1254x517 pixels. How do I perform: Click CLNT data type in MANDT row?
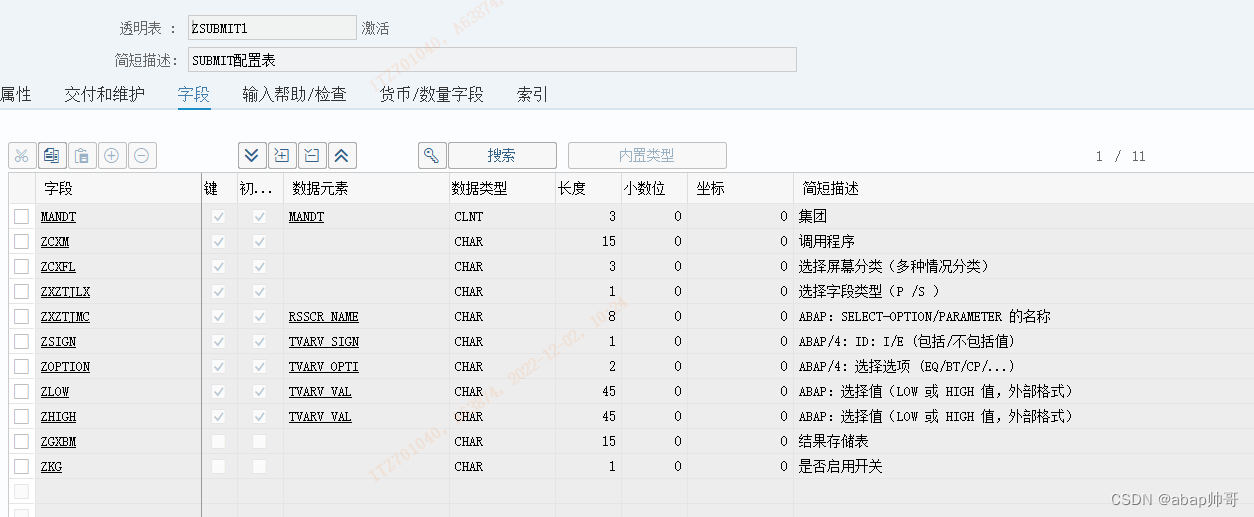[x=468, y=216]
